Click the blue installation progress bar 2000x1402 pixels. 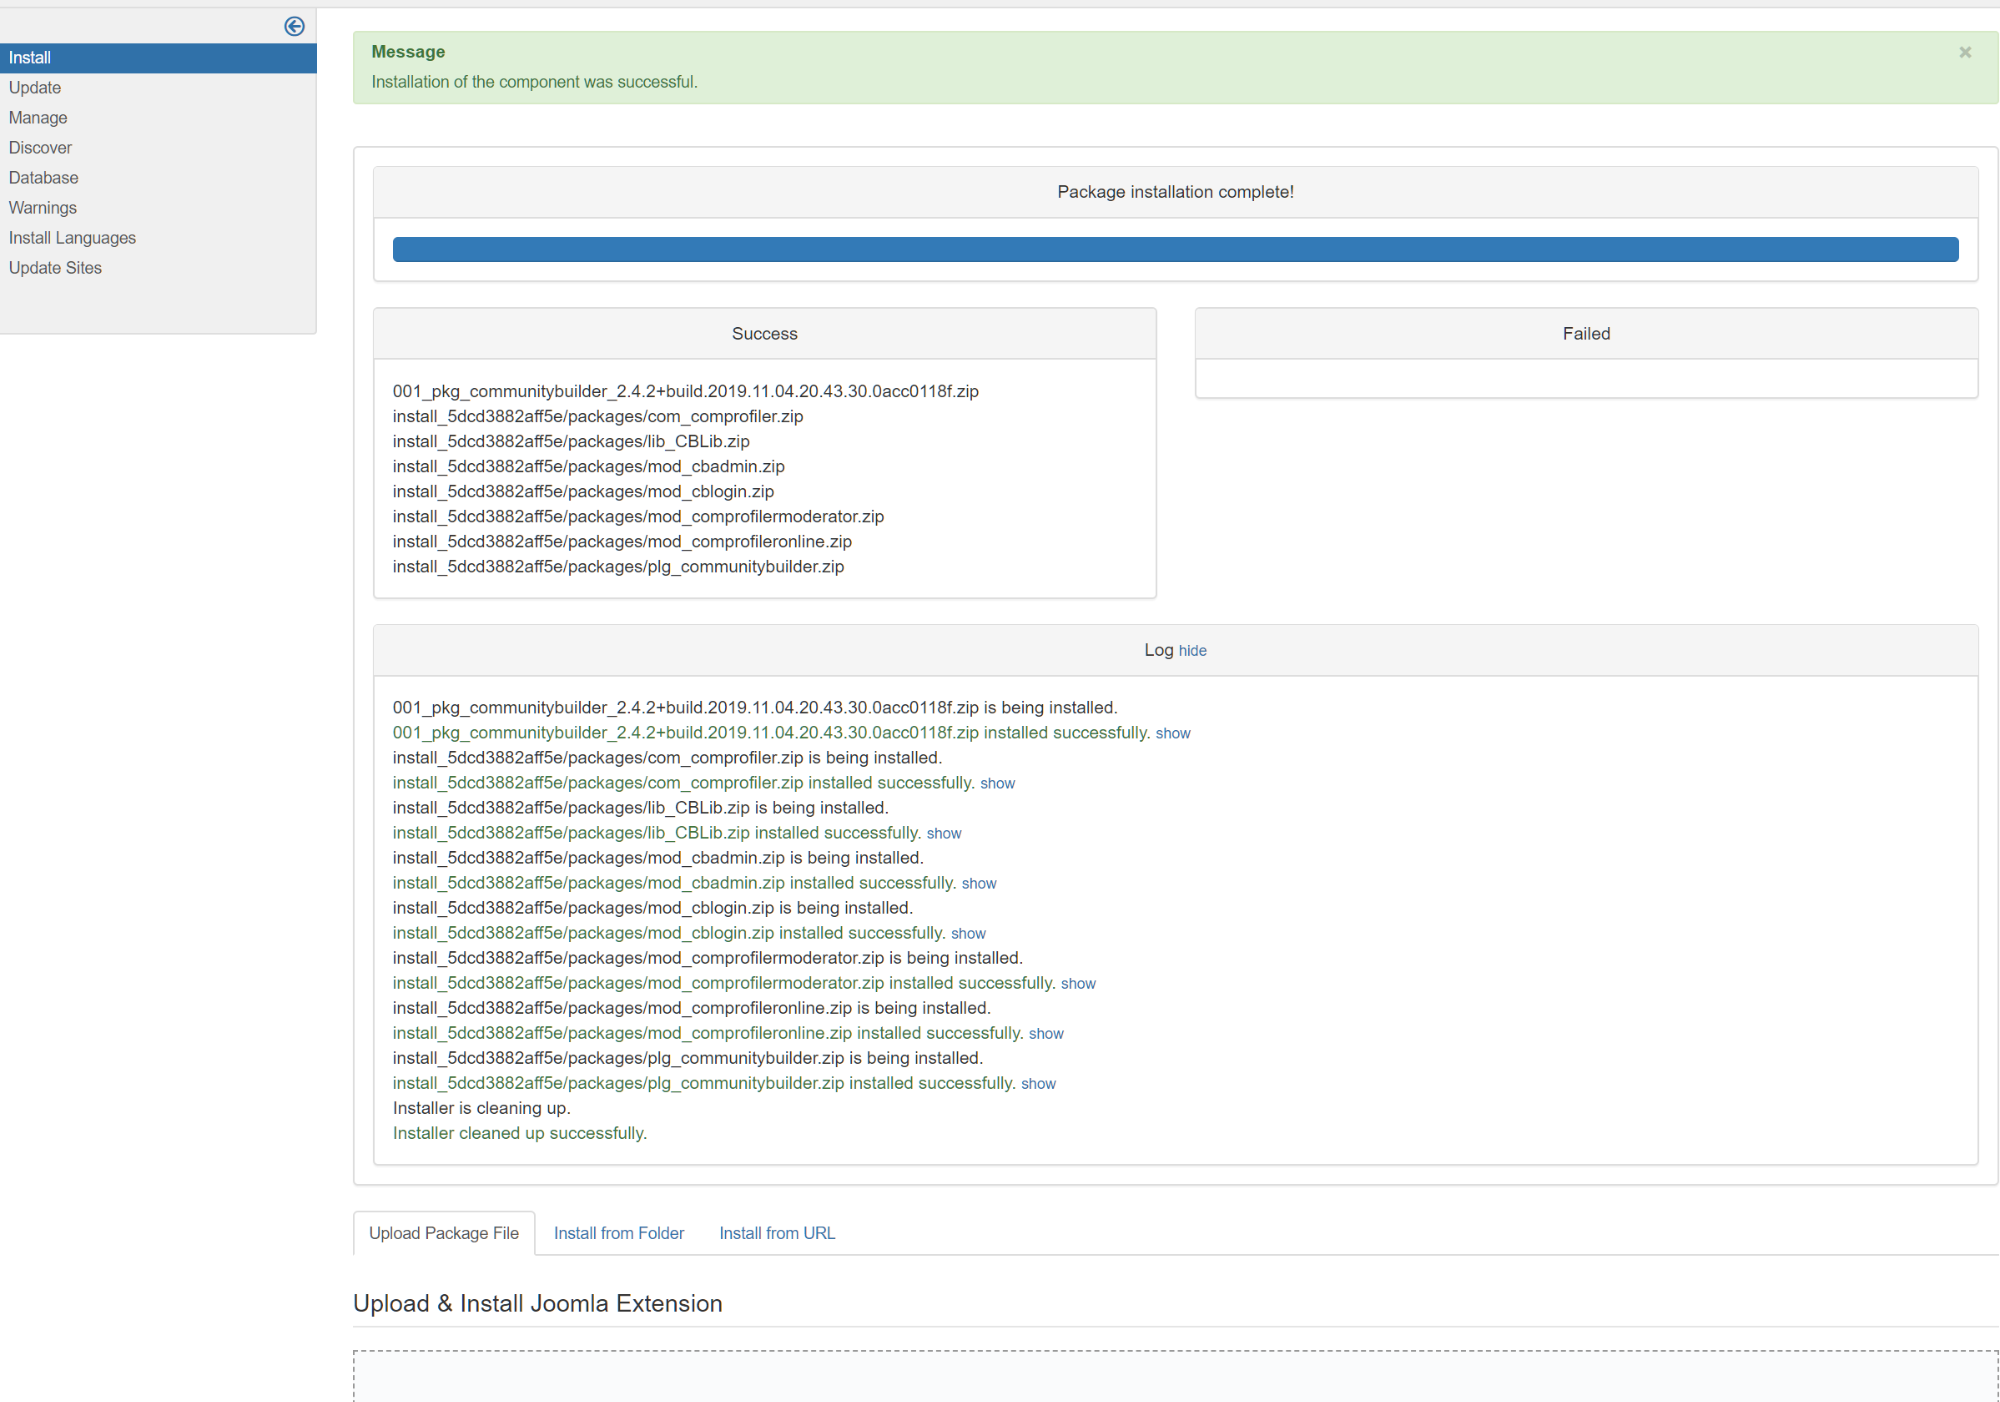1175,249
